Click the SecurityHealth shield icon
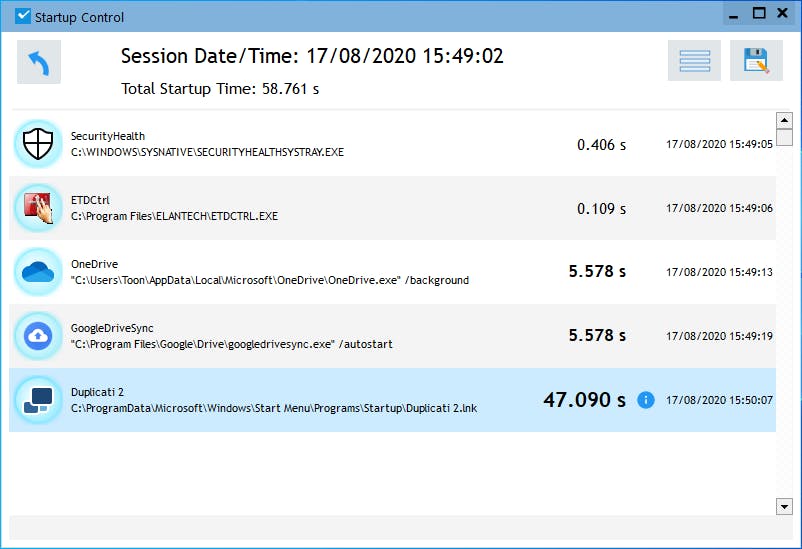This screenshot has height=549, width=802. (39, 144)
